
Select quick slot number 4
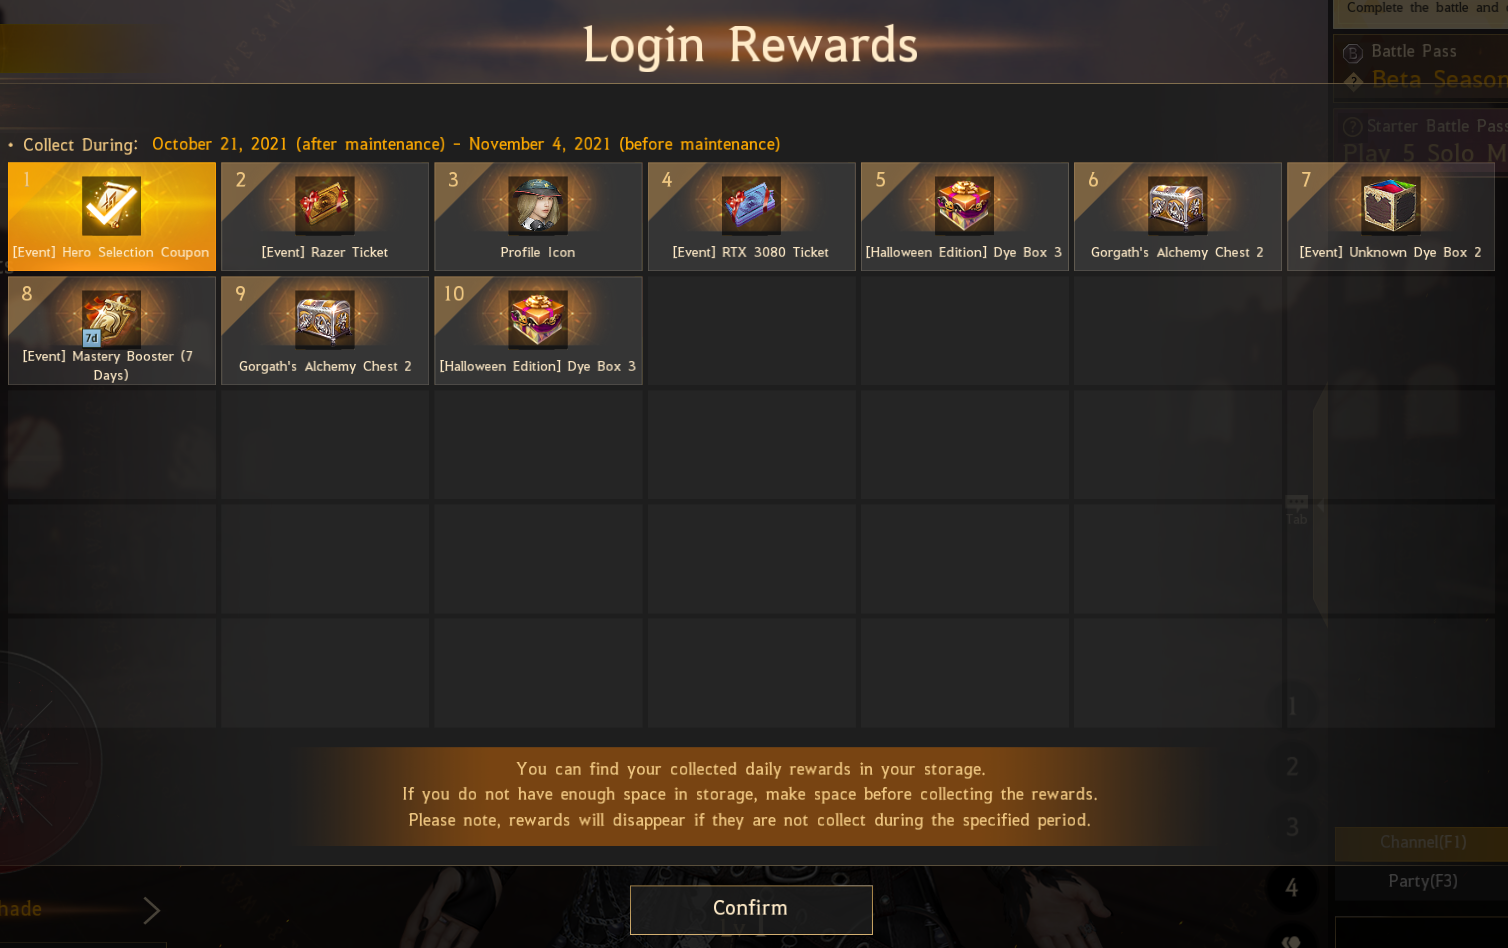click(x=1292, y=888)
